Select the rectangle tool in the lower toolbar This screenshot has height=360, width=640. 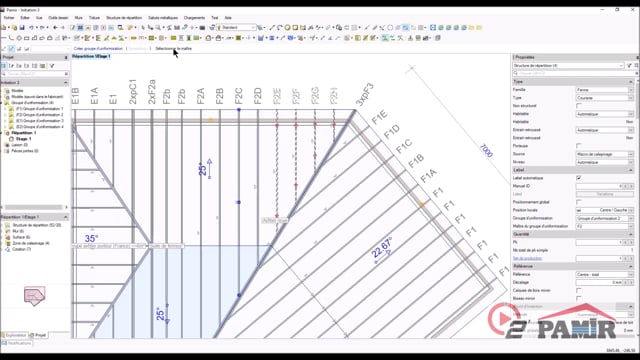(x=27, y=38)
